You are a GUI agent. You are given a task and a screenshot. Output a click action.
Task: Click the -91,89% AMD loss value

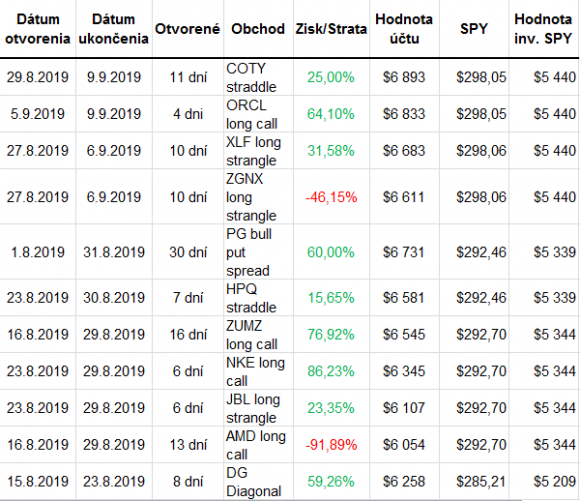pyautogui.click(x=331, y=445)
